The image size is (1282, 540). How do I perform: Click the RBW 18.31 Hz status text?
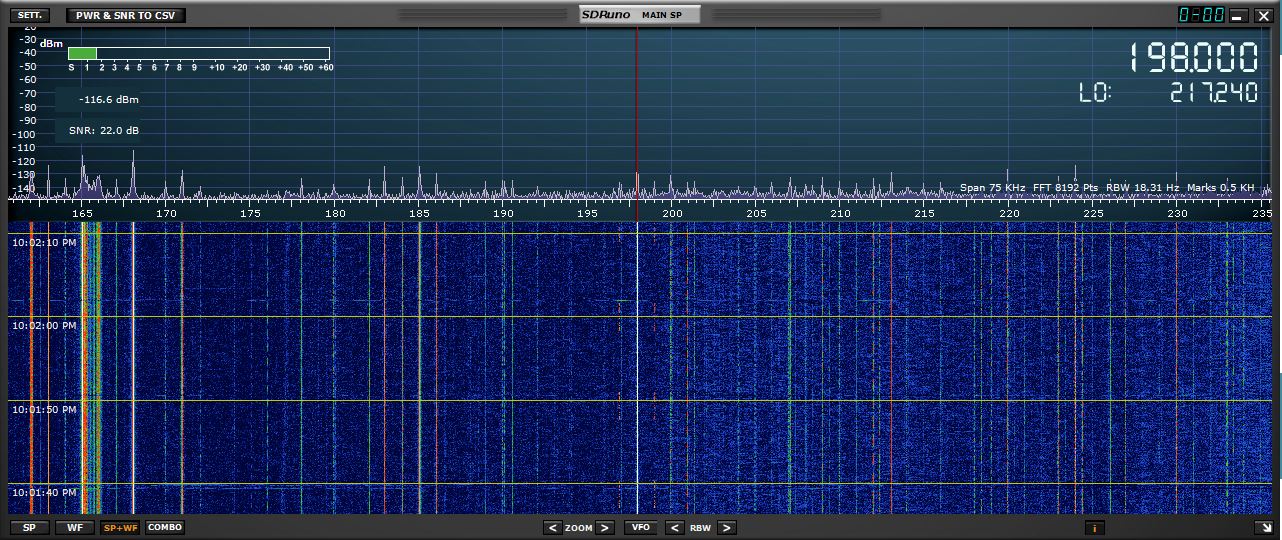point(1143,187)
